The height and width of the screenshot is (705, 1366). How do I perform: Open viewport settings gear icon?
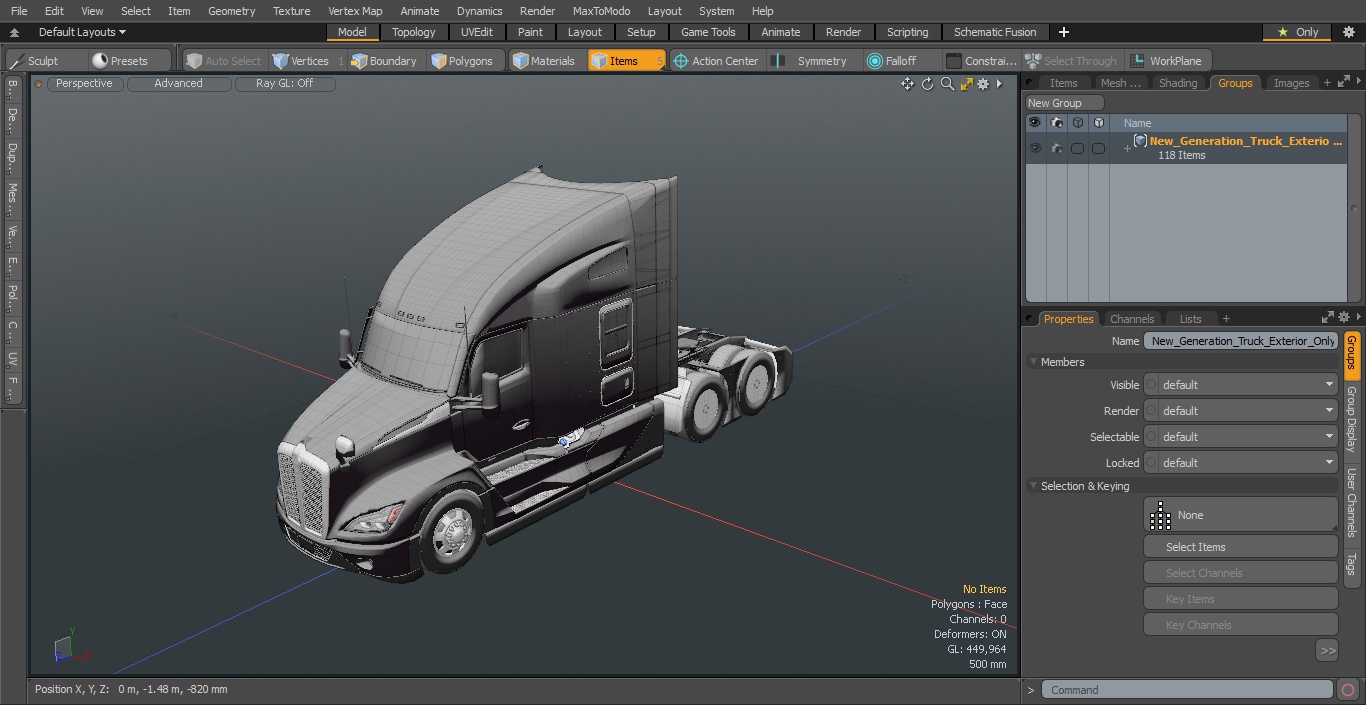pos(984,84)
